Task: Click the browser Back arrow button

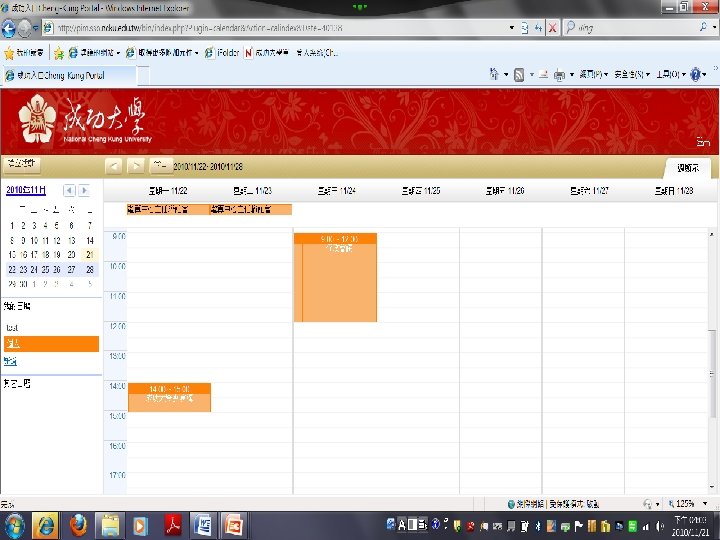Action: [9, 28]
